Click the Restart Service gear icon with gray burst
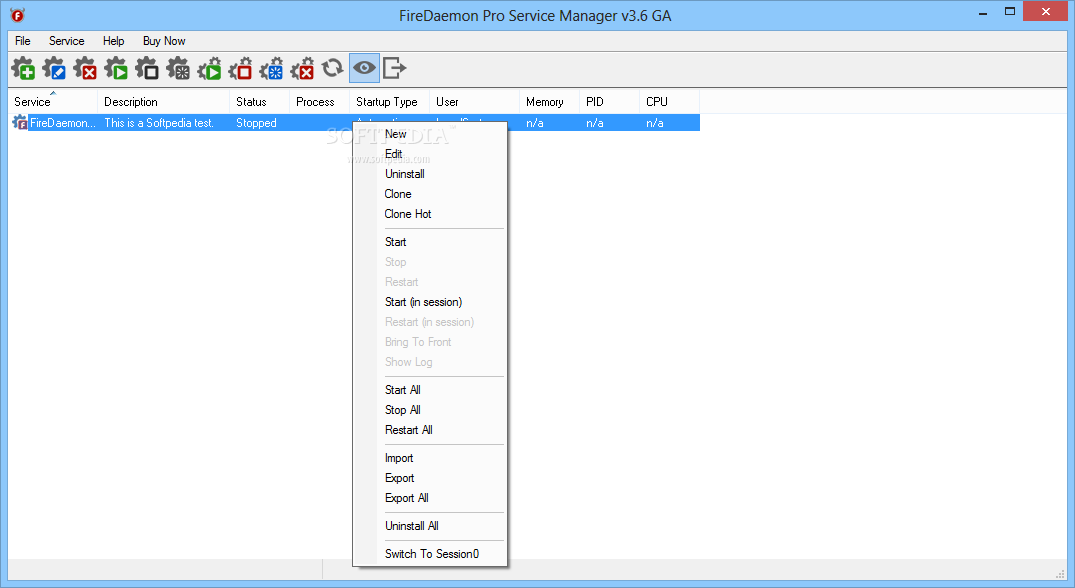The image size is (1075, 588). click(x=178, y=68)
